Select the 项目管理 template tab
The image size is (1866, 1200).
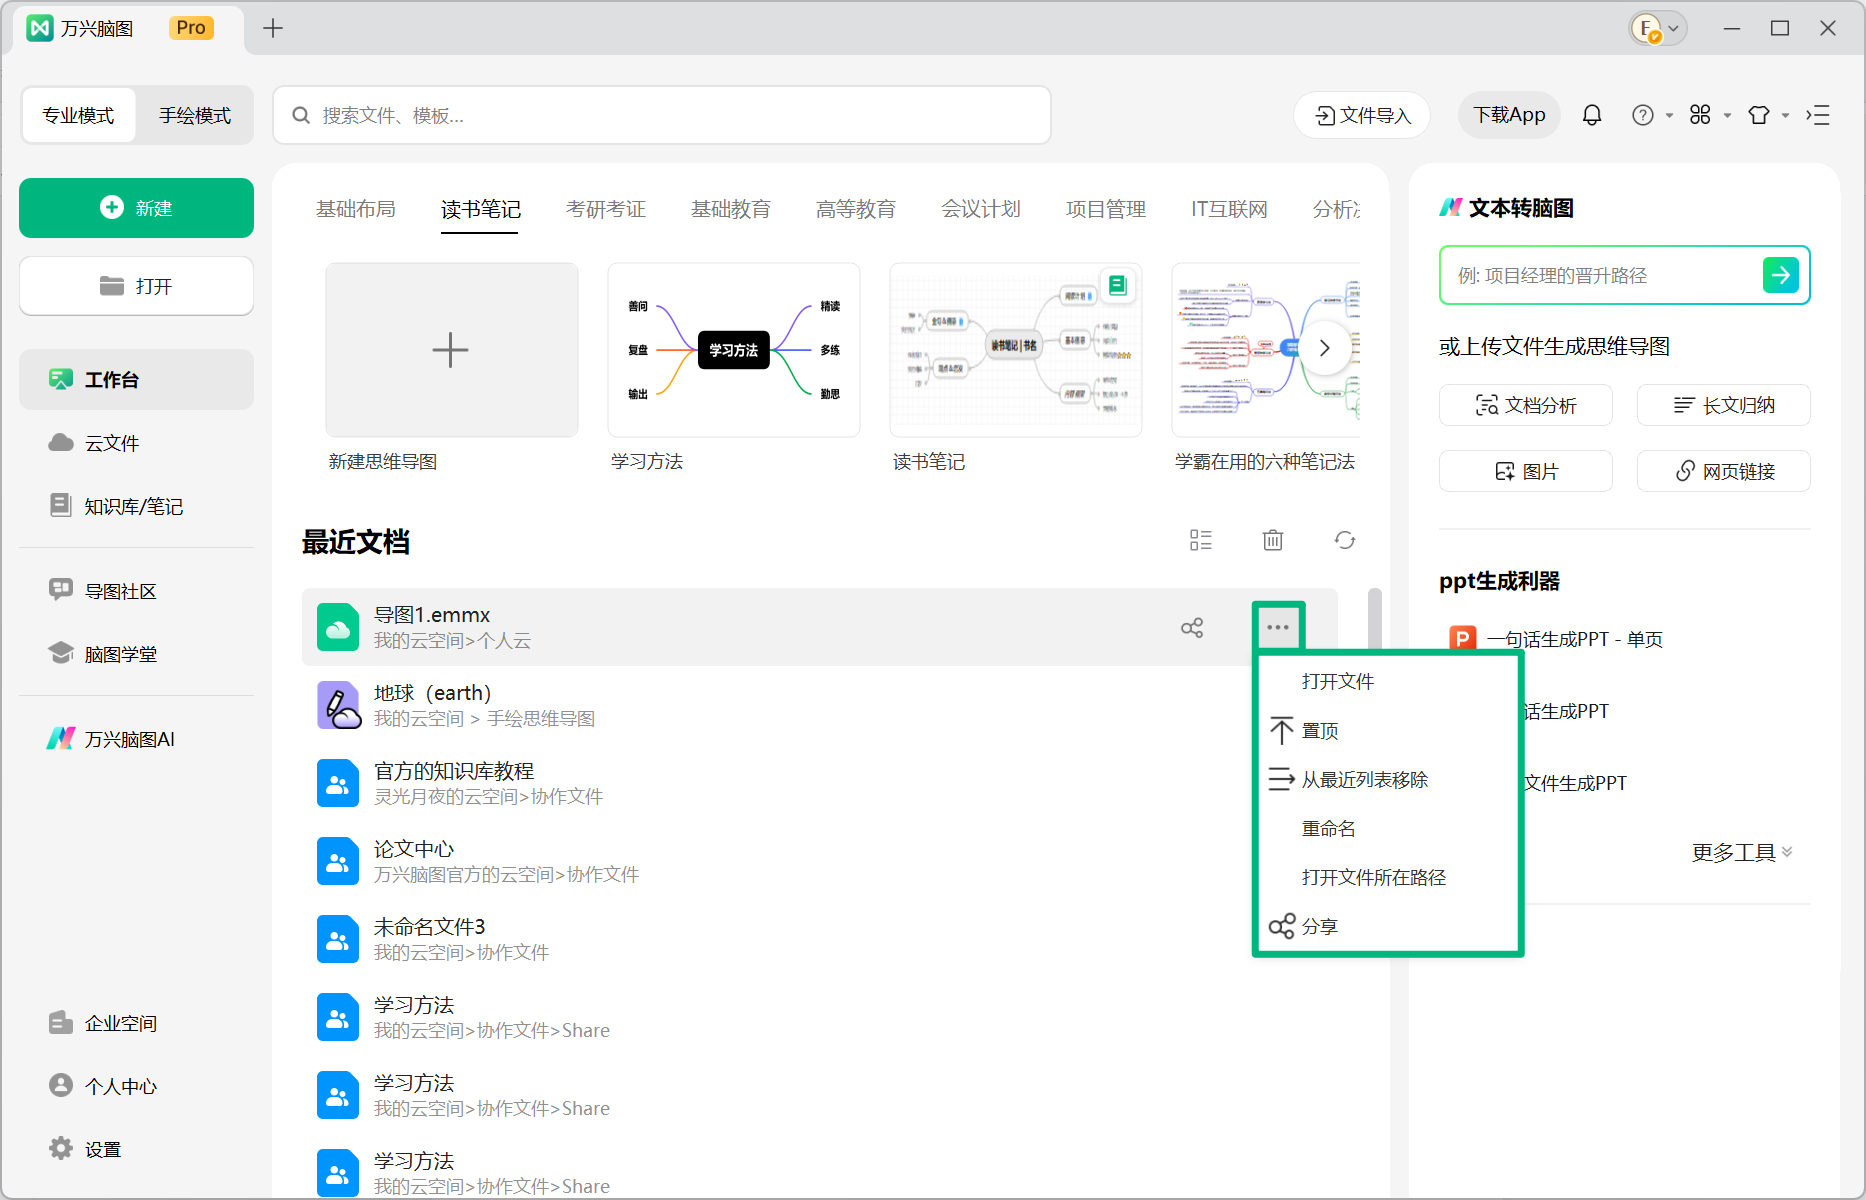click(1106, 209)
